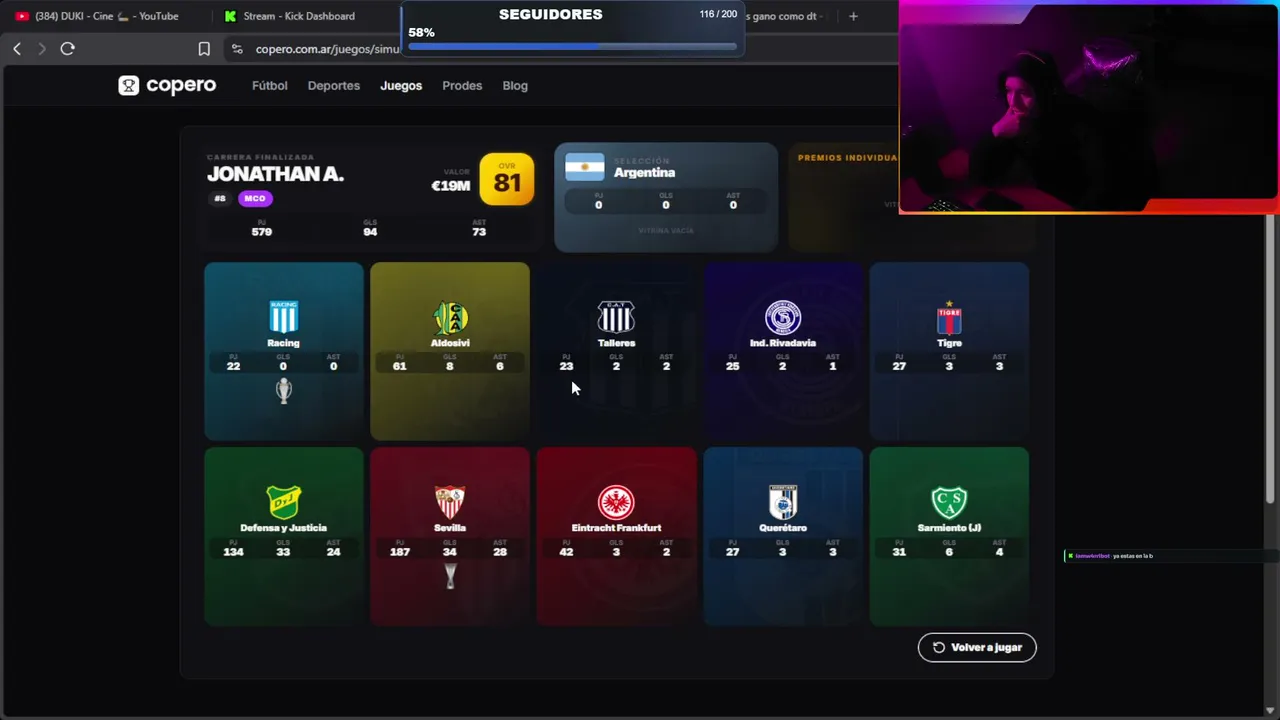The image size is (1280, 720).
Task: Click career total goals 94
Action: [370, 232]
